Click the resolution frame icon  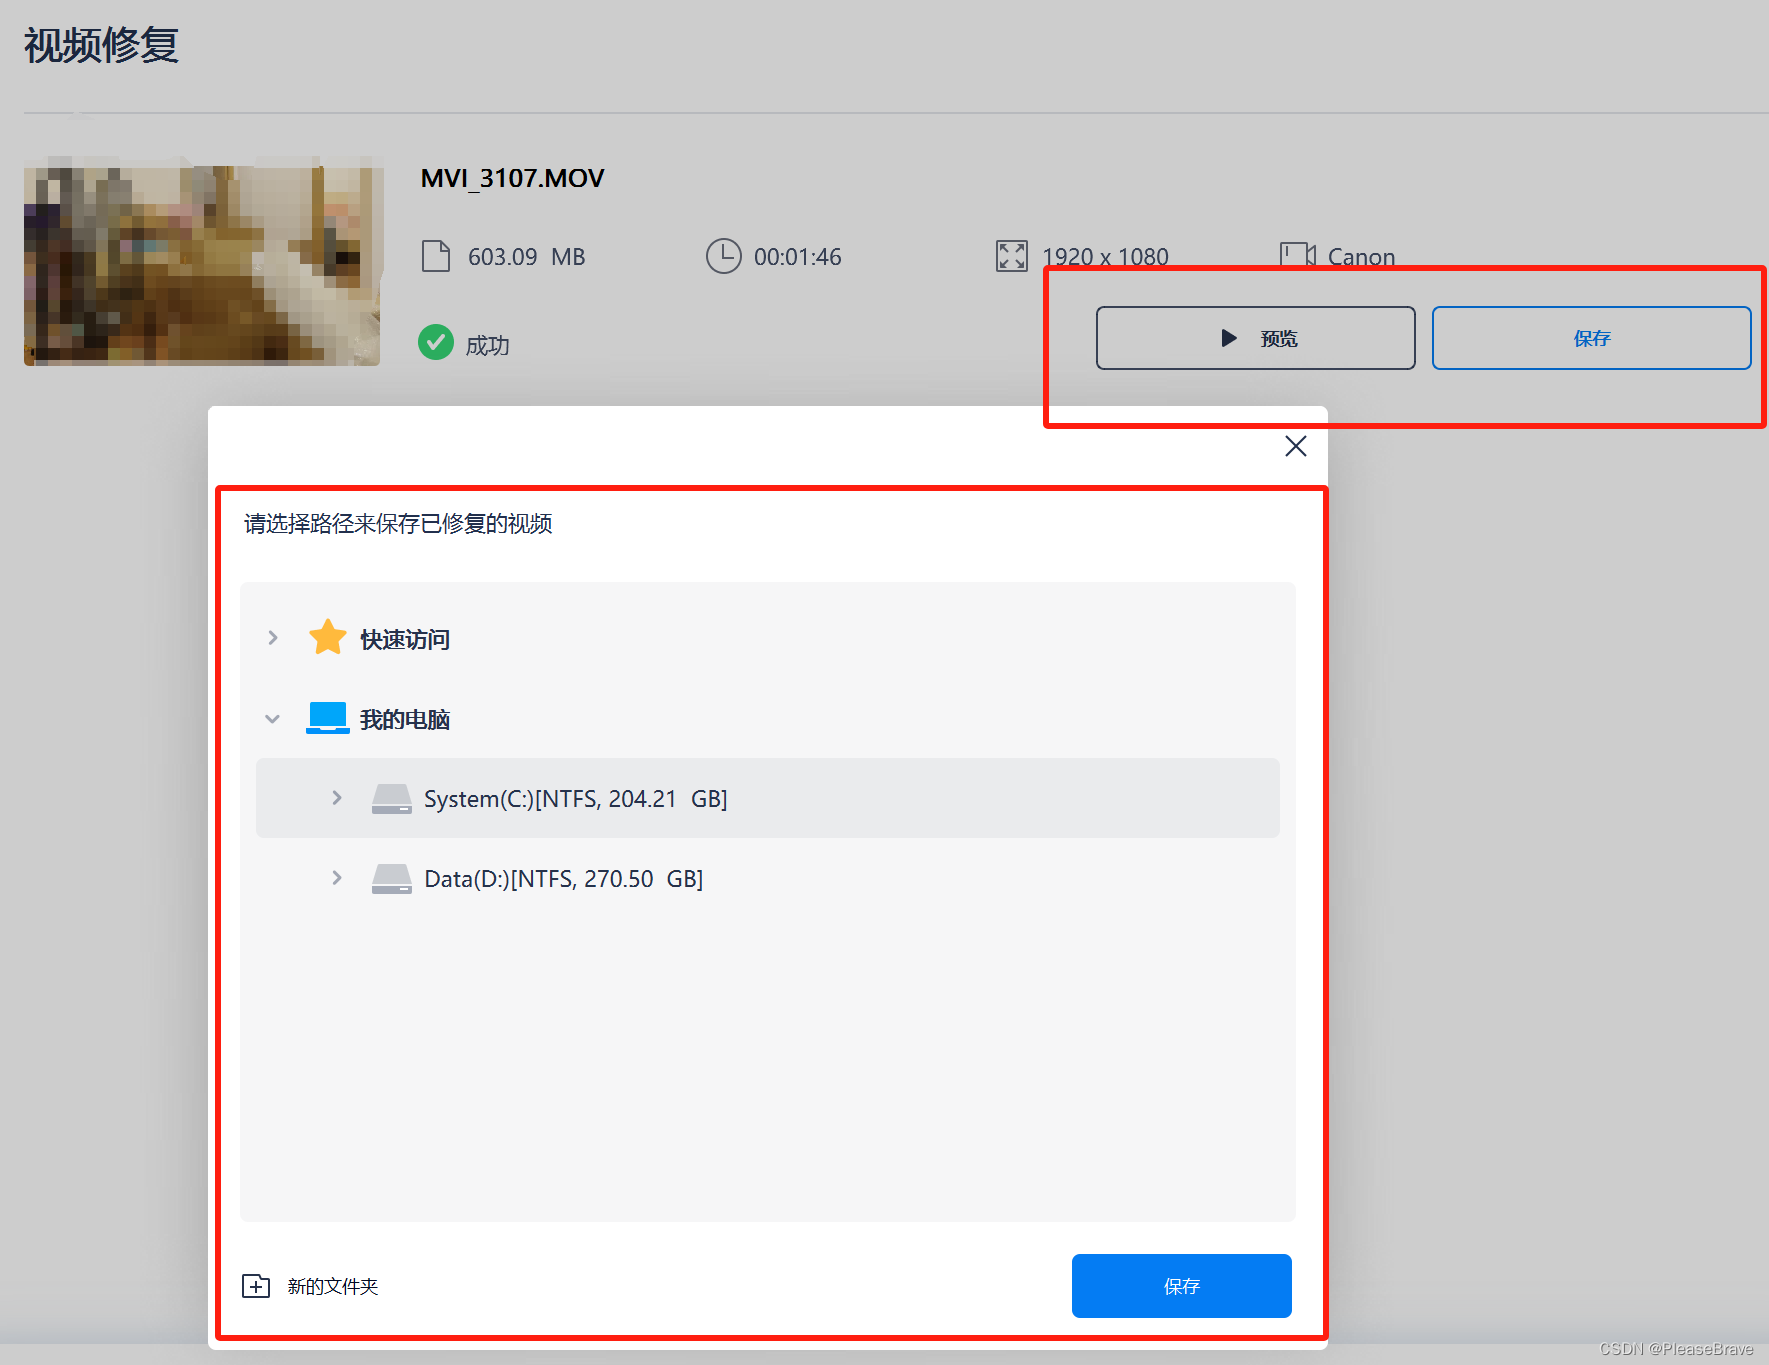tap(1011, 256)
